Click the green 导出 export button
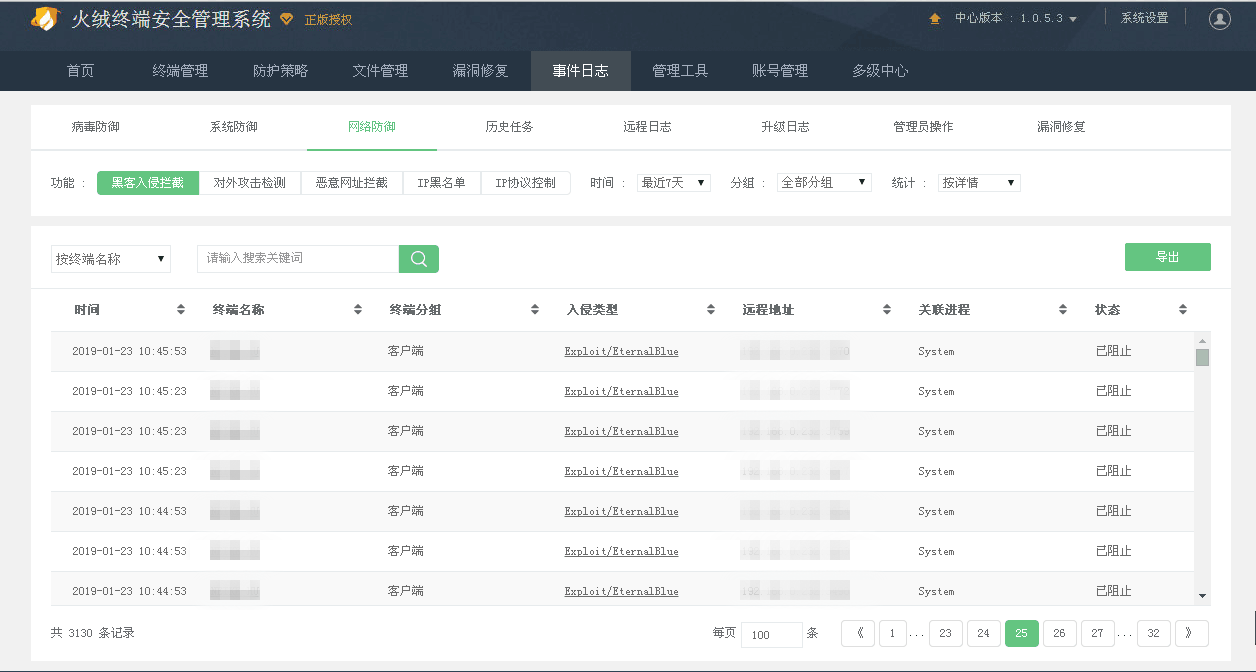The image size is (1256, 672). point(1168,257)
